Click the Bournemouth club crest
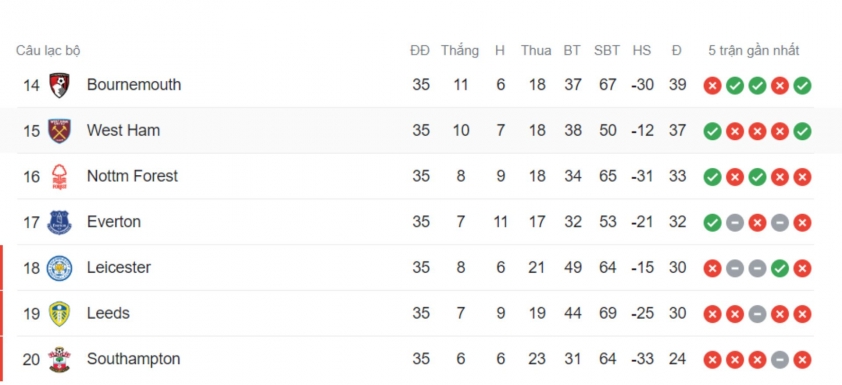This screenshot has width=842, height=385. [x=59, y=85]
